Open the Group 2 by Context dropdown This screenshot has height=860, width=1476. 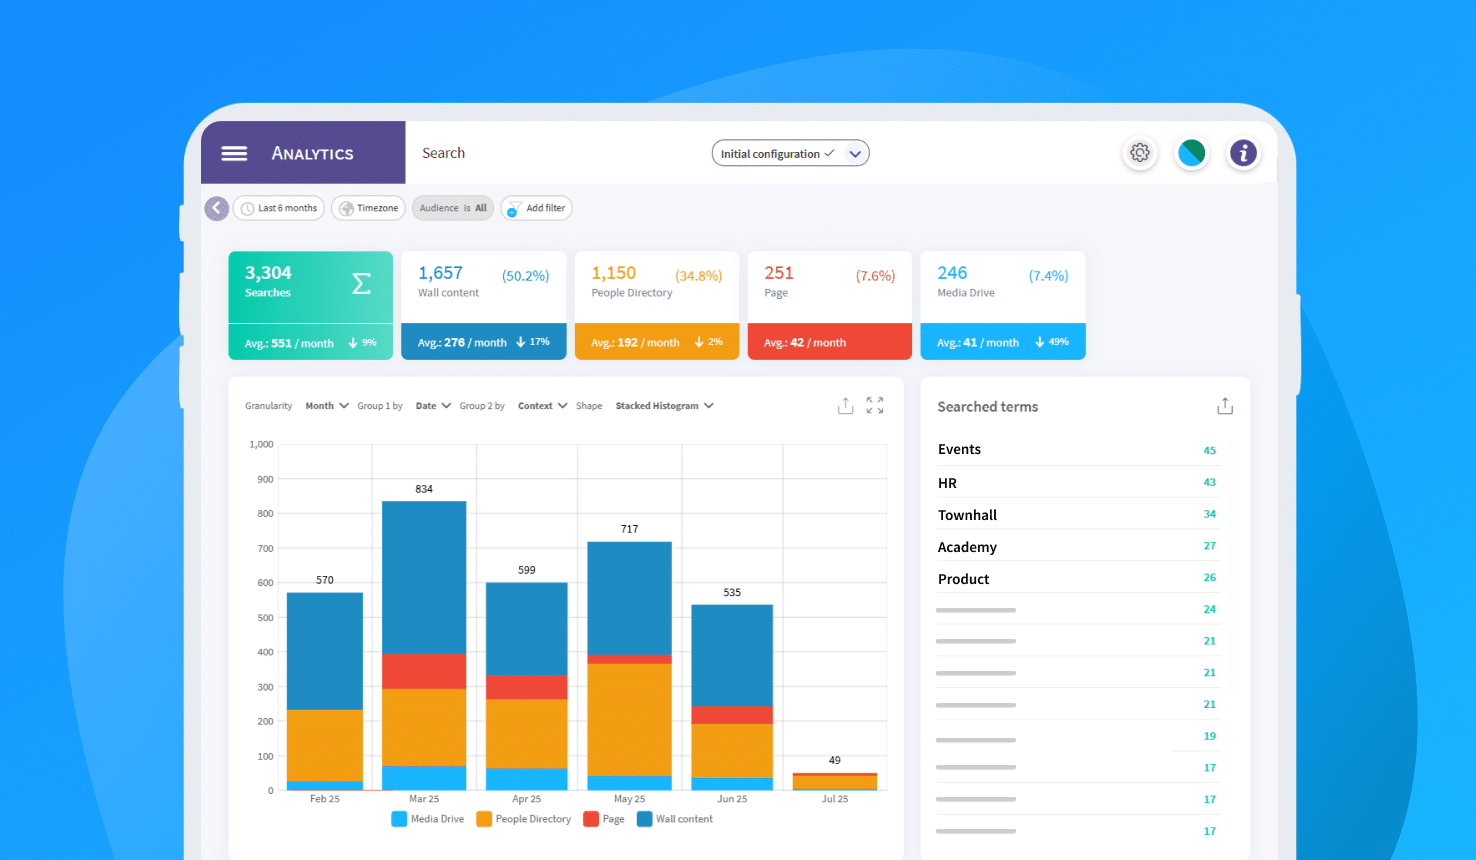[543, 406]
